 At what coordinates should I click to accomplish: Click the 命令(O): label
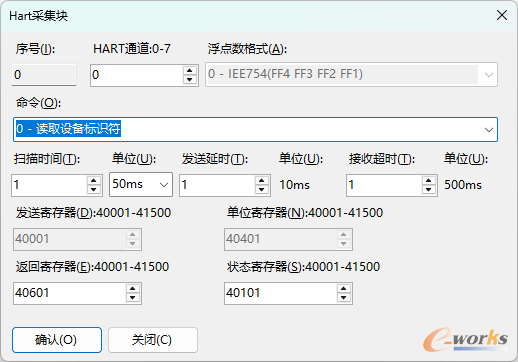(x=38, y=103)
